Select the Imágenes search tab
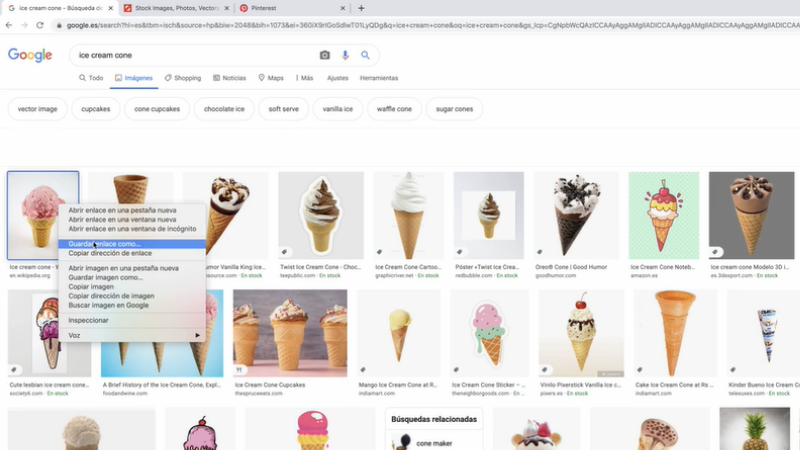 point(134,78)
